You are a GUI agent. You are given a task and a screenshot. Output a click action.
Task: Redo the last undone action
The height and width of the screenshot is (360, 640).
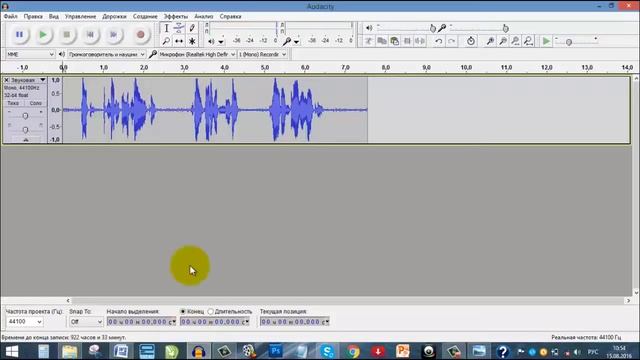click(451, 41)
